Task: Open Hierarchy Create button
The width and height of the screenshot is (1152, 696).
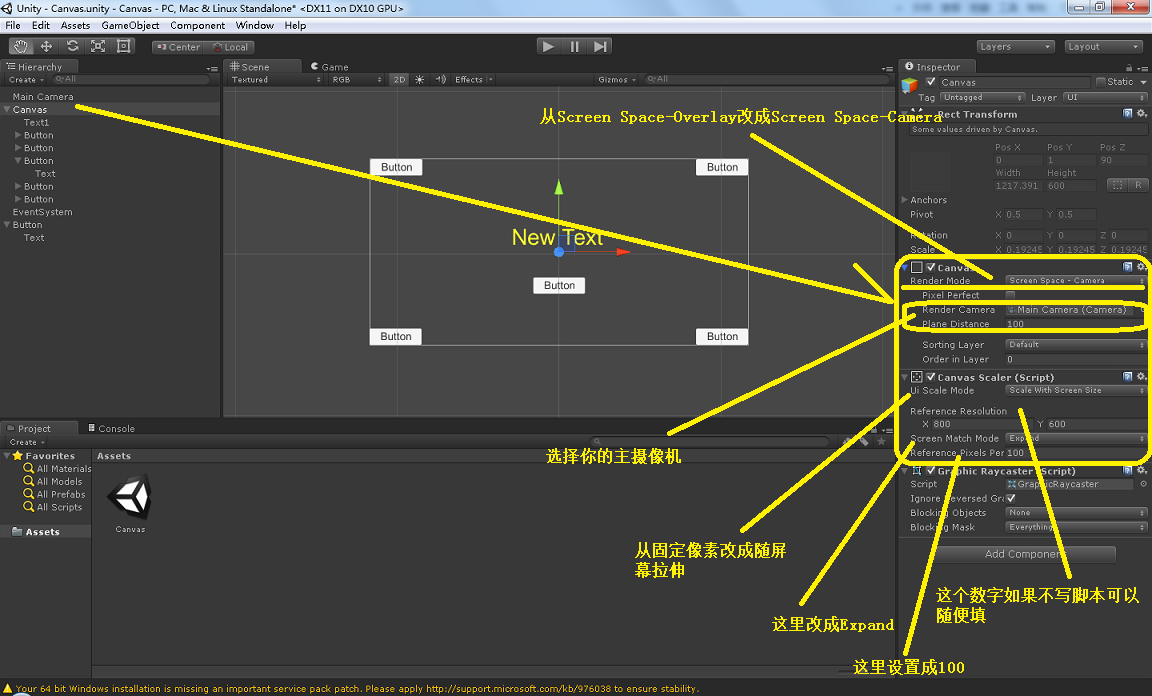Action: pos(26,79)
